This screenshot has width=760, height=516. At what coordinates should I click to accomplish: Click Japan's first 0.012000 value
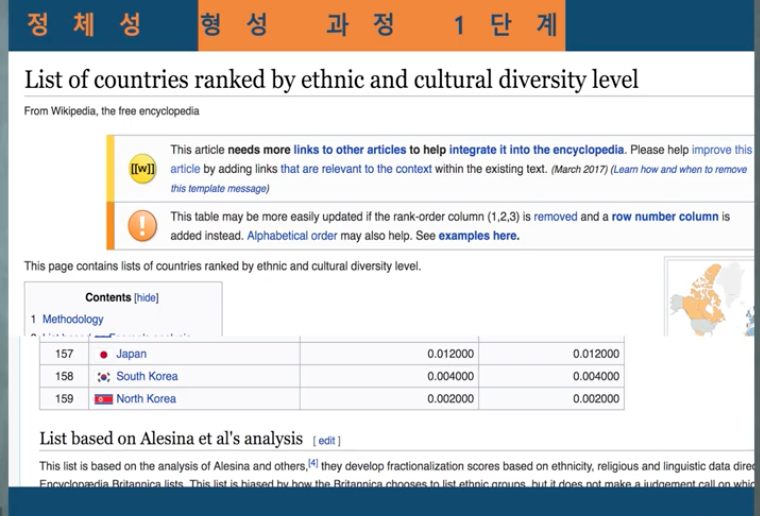tap(450, 354)
